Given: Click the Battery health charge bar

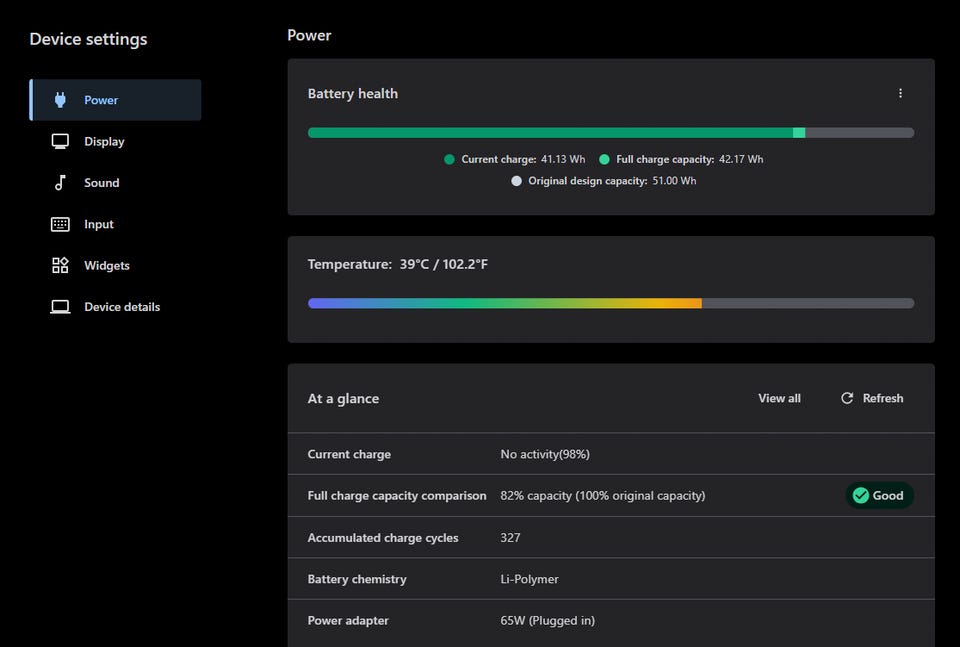Looking at the screenshot, I should (610, 133).
